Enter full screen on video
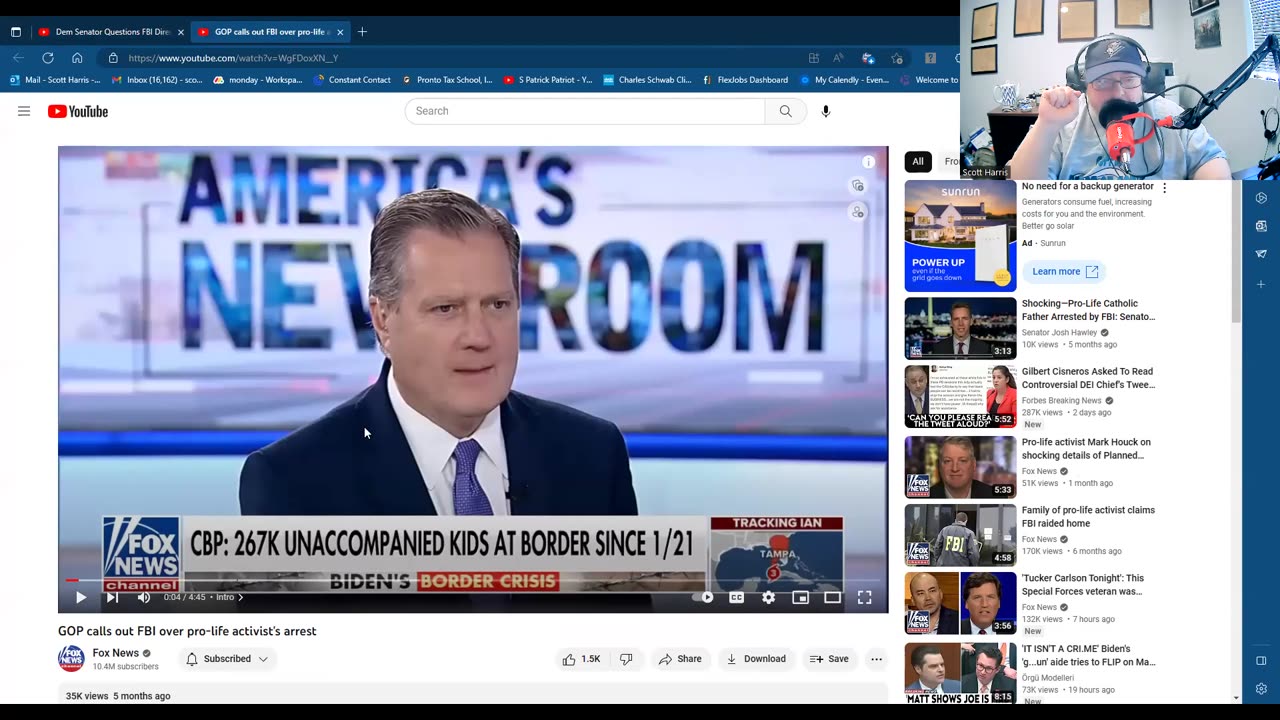Screen dimensions: 1280x720 (x=864, y=597)
